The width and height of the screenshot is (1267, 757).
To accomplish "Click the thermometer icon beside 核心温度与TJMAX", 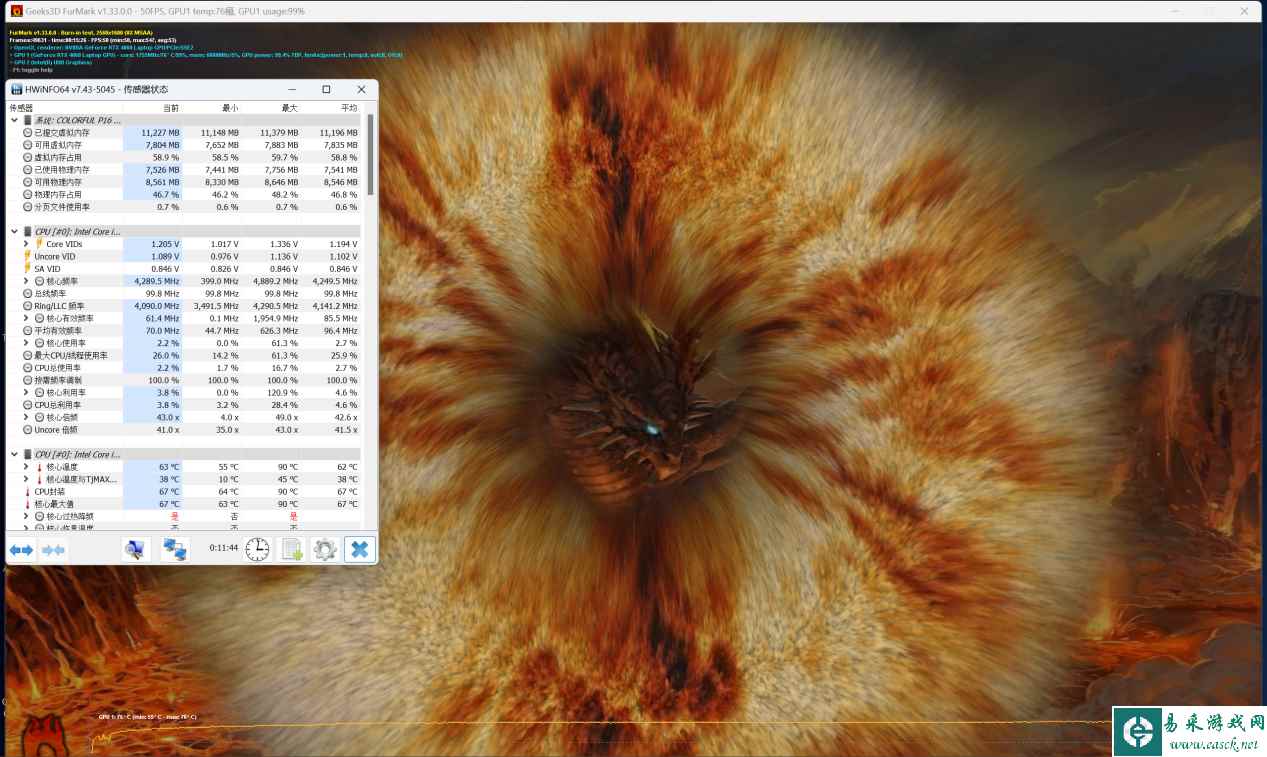I will tap(40, 479).
